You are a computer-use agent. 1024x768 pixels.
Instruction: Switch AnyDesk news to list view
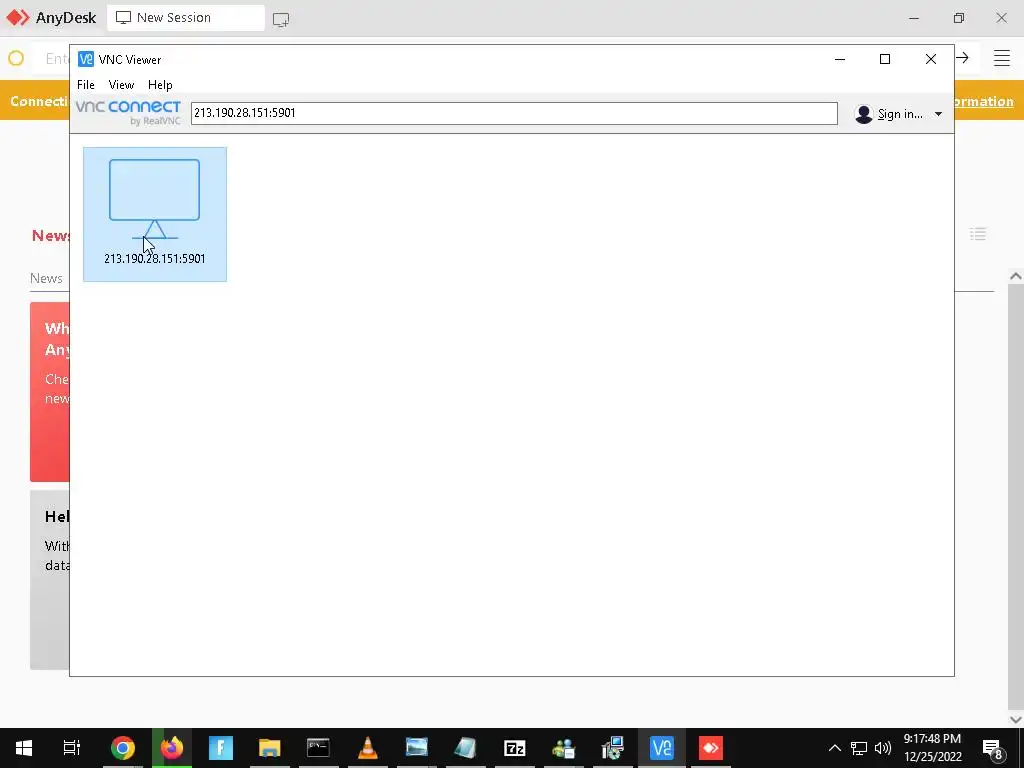click(x=978, y=234)
